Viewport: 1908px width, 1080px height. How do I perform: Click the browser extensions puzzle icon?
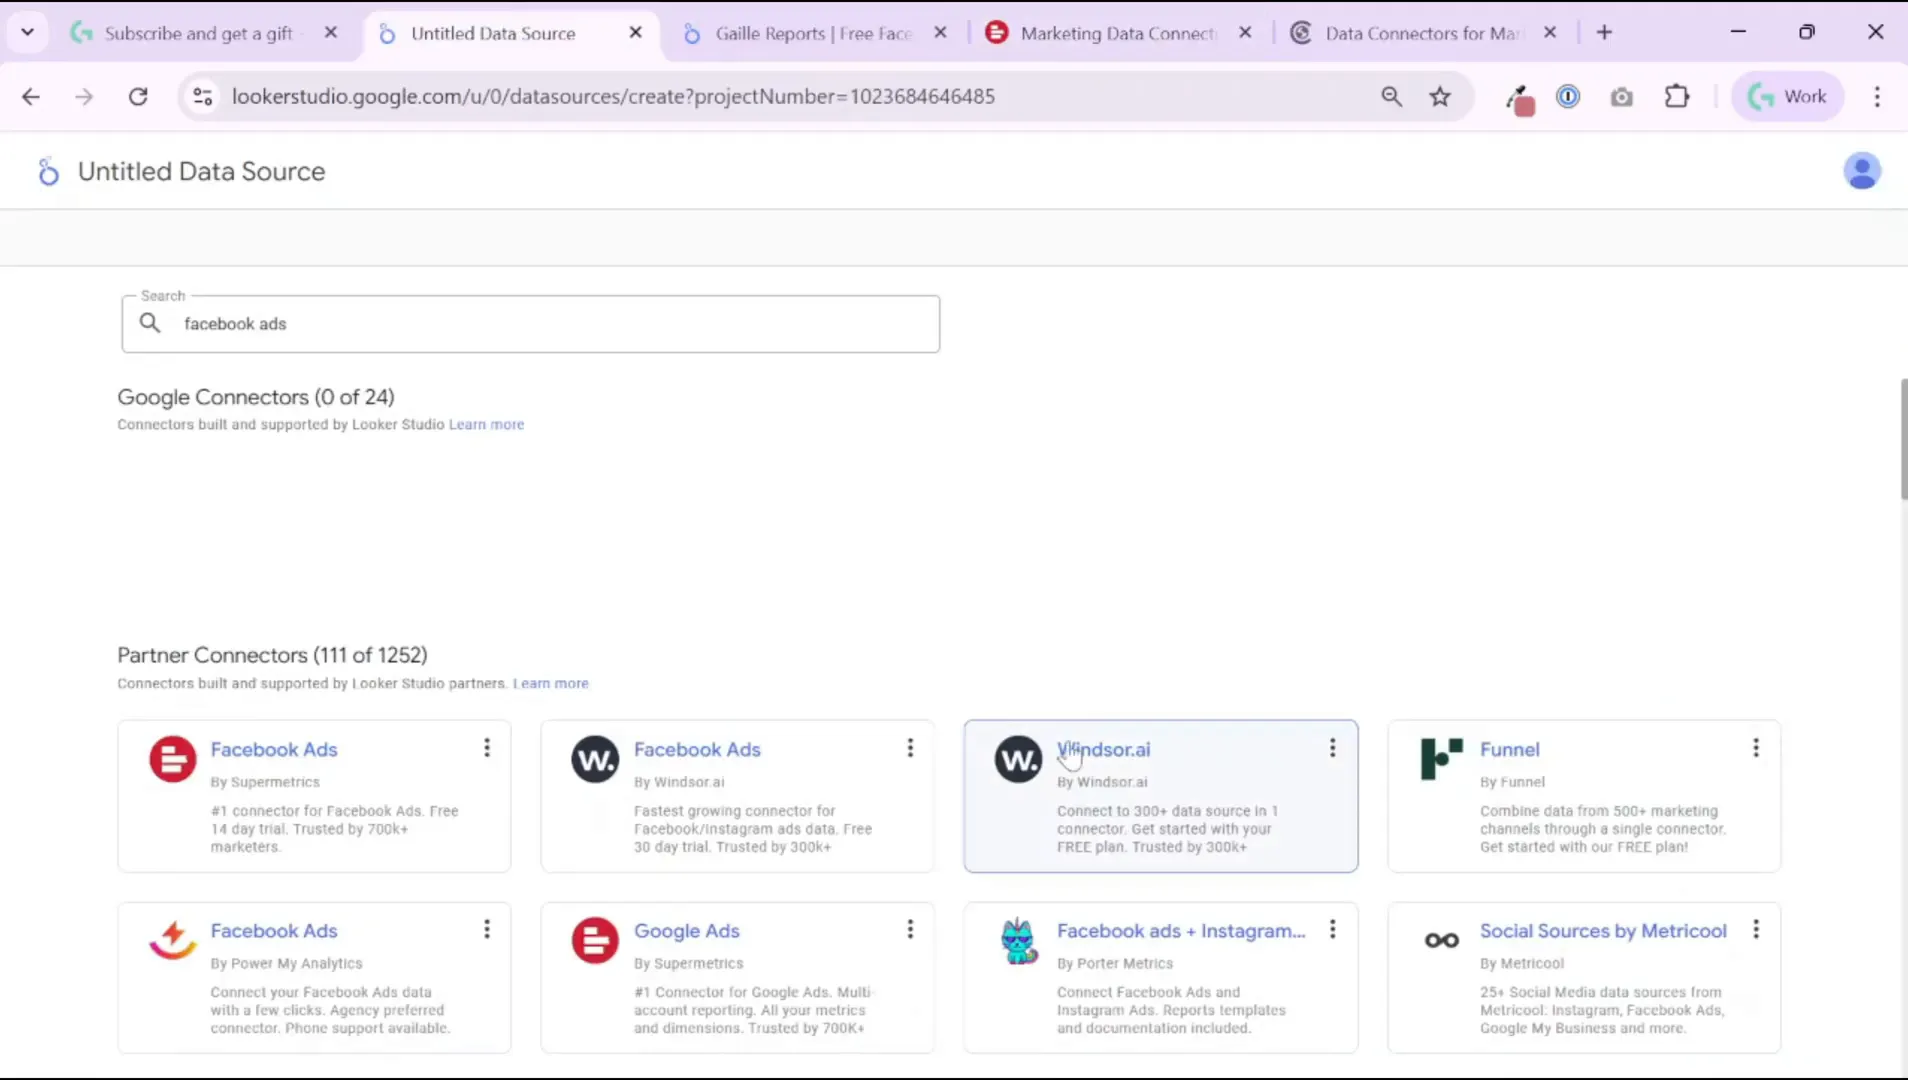coord(1678,96)
